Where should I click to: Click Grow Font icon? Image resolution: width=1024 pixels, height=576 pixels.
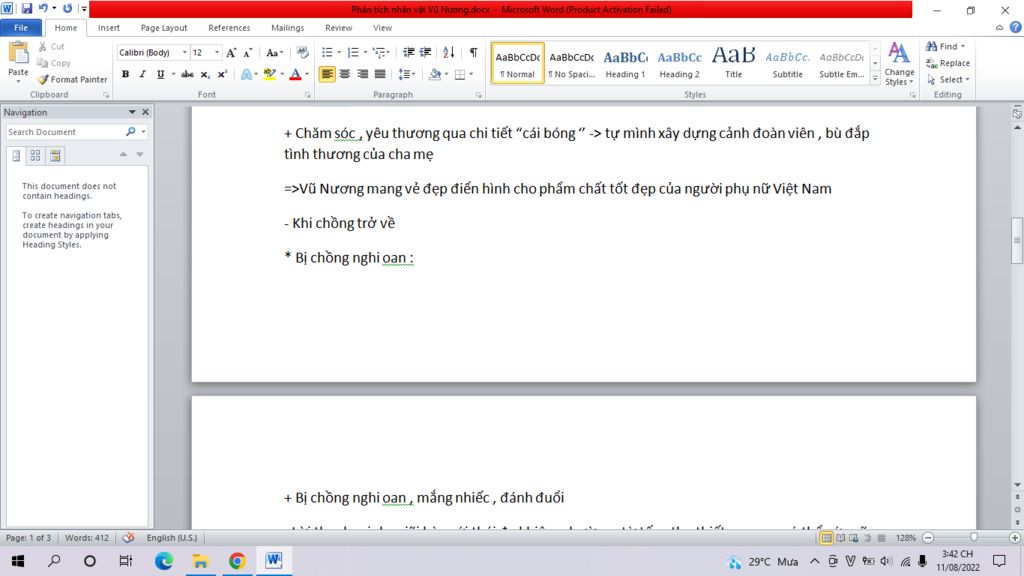point(231,53)
